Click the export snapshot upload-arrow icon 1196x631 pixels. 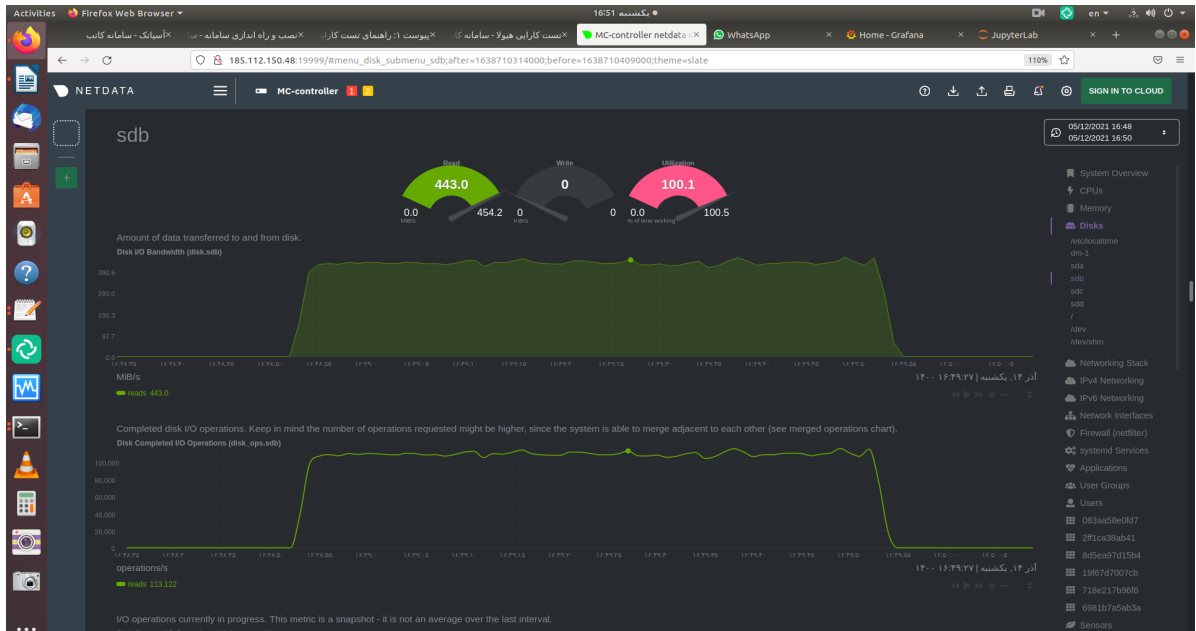[x=982, y=91]
